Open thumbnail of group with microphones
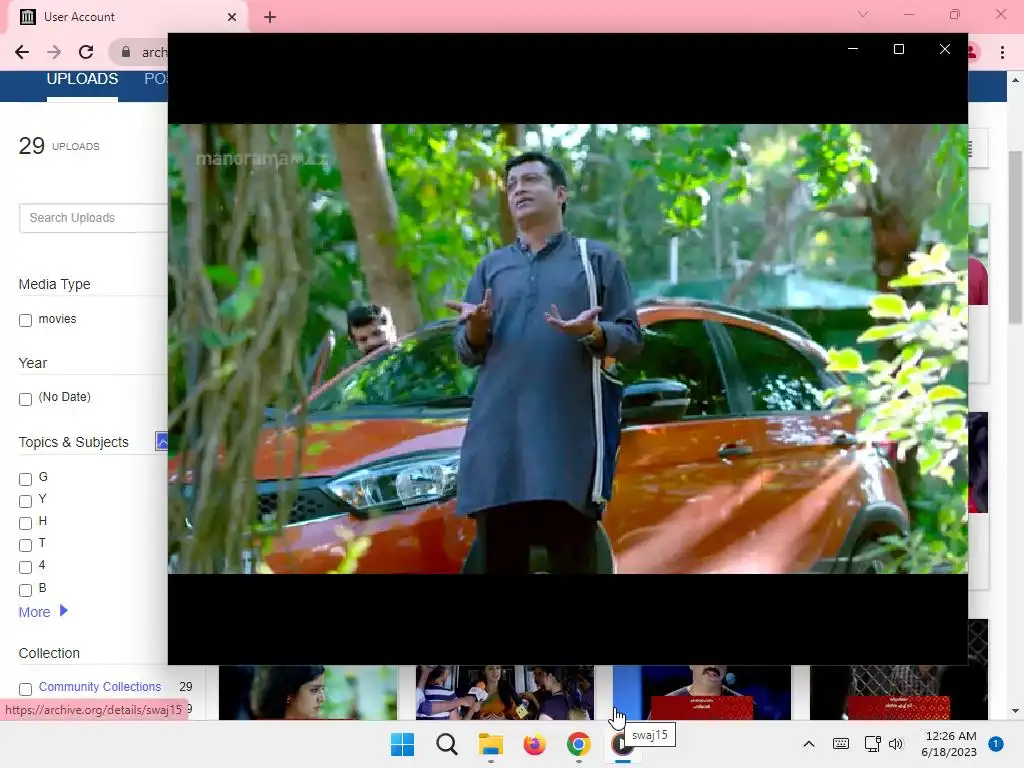1024x768 pixels. pos(505,692)
